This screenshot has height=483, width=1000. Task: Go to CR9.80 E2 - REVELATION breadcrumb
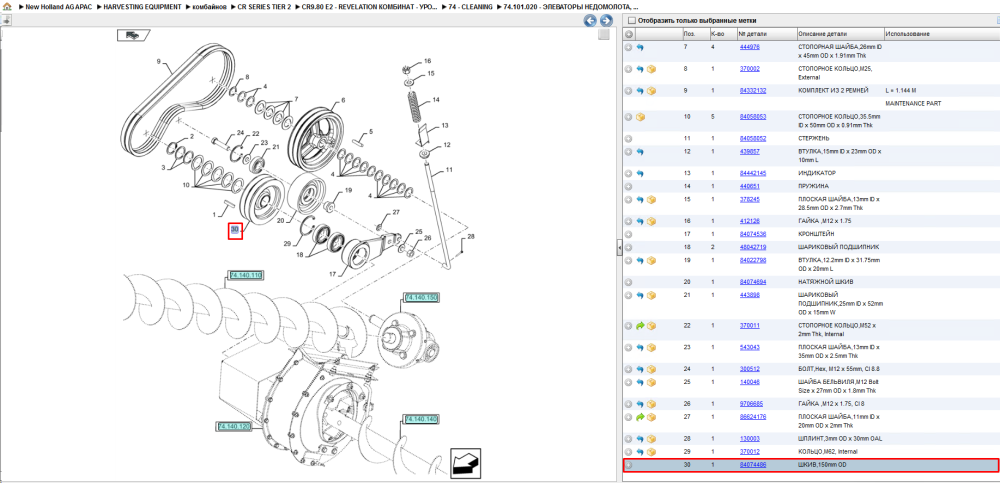[x=369, y=6]
